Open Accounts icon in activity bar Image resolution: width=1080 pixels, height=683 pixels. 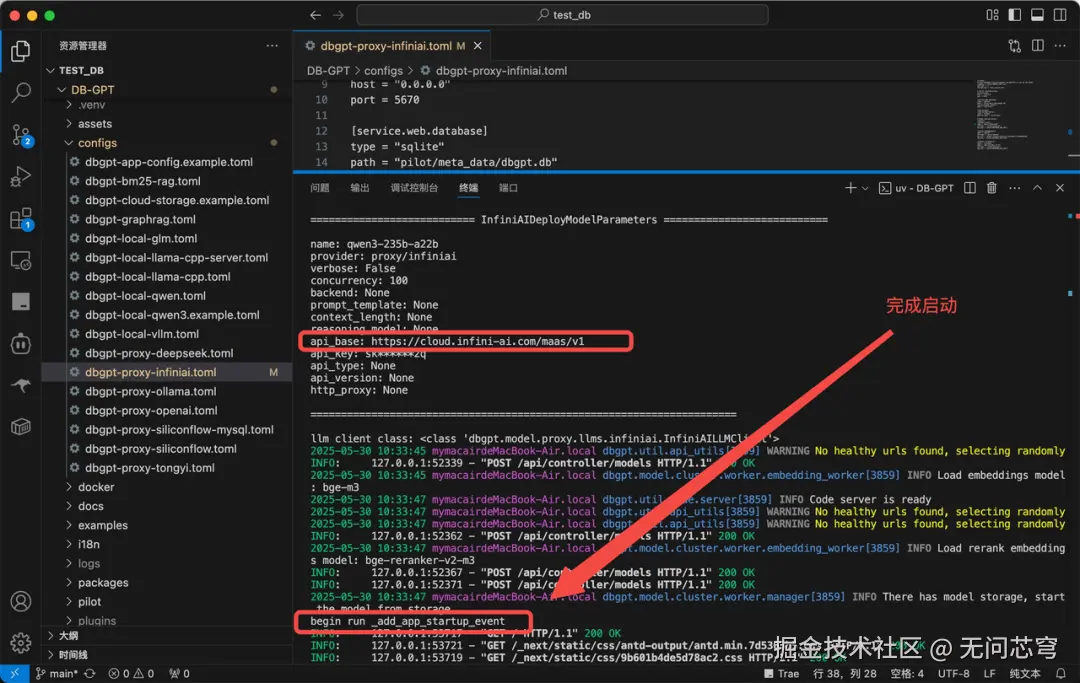[21, 602]
